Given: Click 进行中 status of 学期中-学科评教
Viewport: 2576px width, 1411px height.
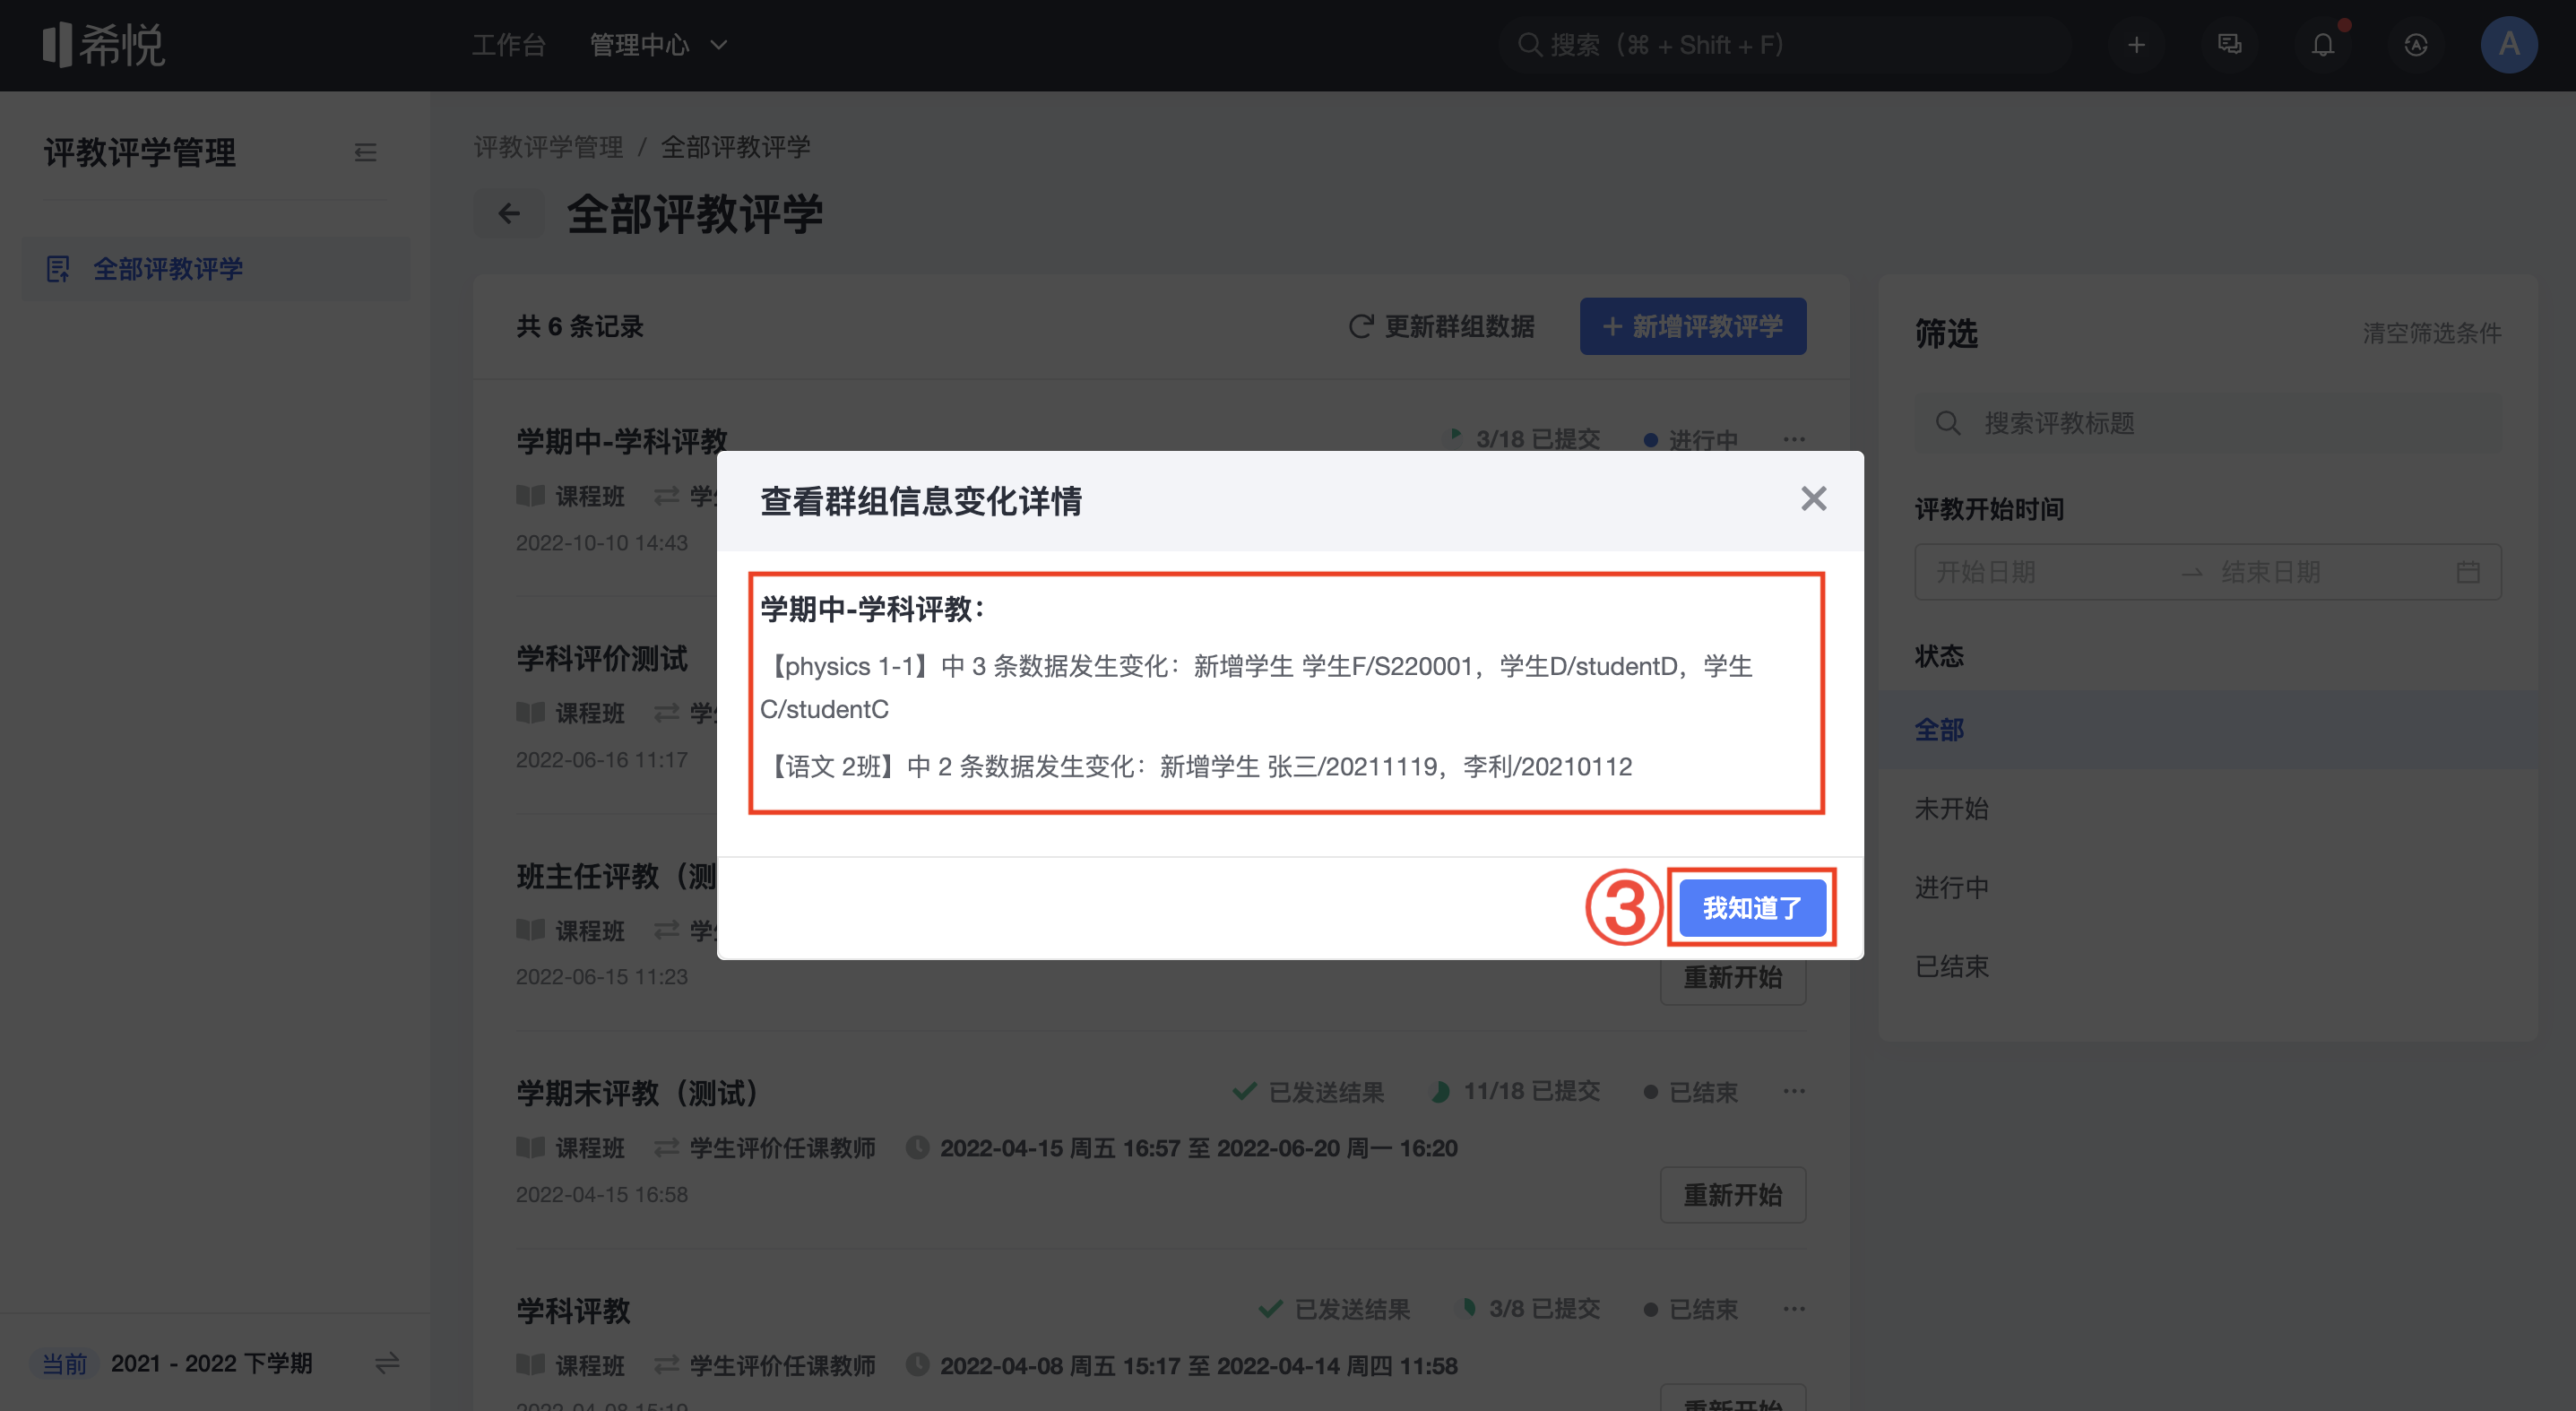Looking at the screenshot, I should [x=1691, y=439].
